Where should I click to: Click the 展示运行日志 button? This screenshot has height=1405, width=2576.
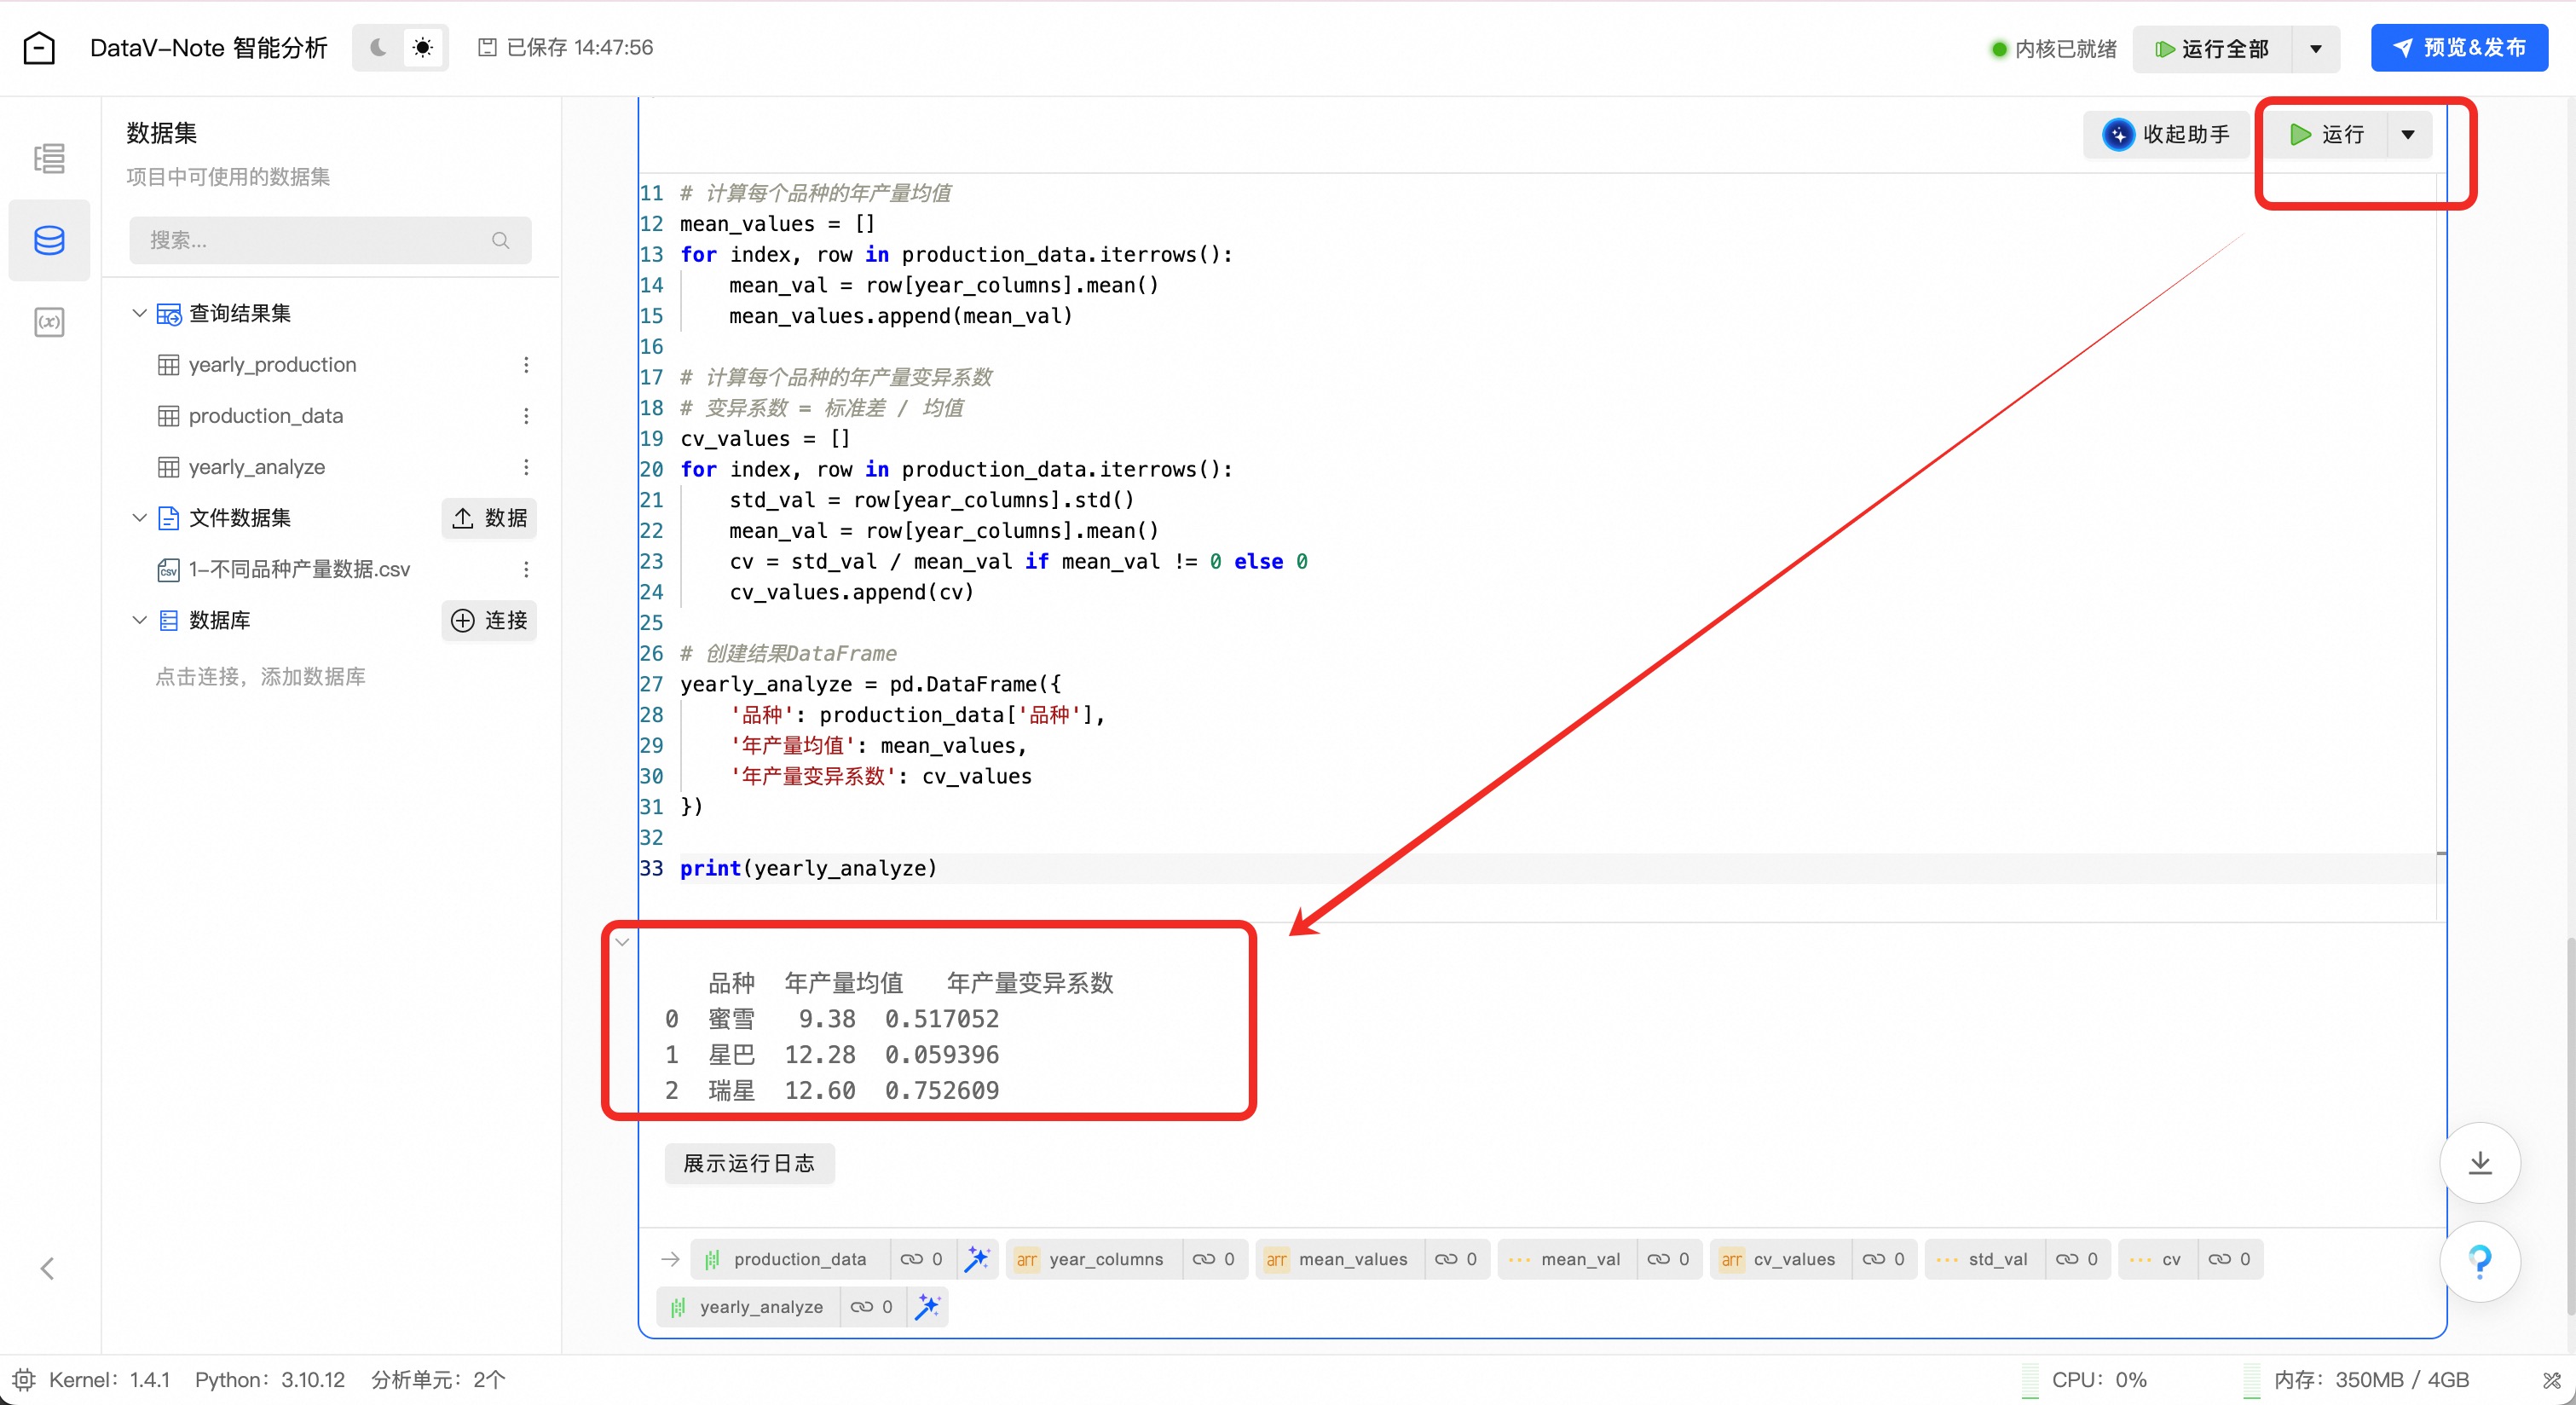[748, 1163]
